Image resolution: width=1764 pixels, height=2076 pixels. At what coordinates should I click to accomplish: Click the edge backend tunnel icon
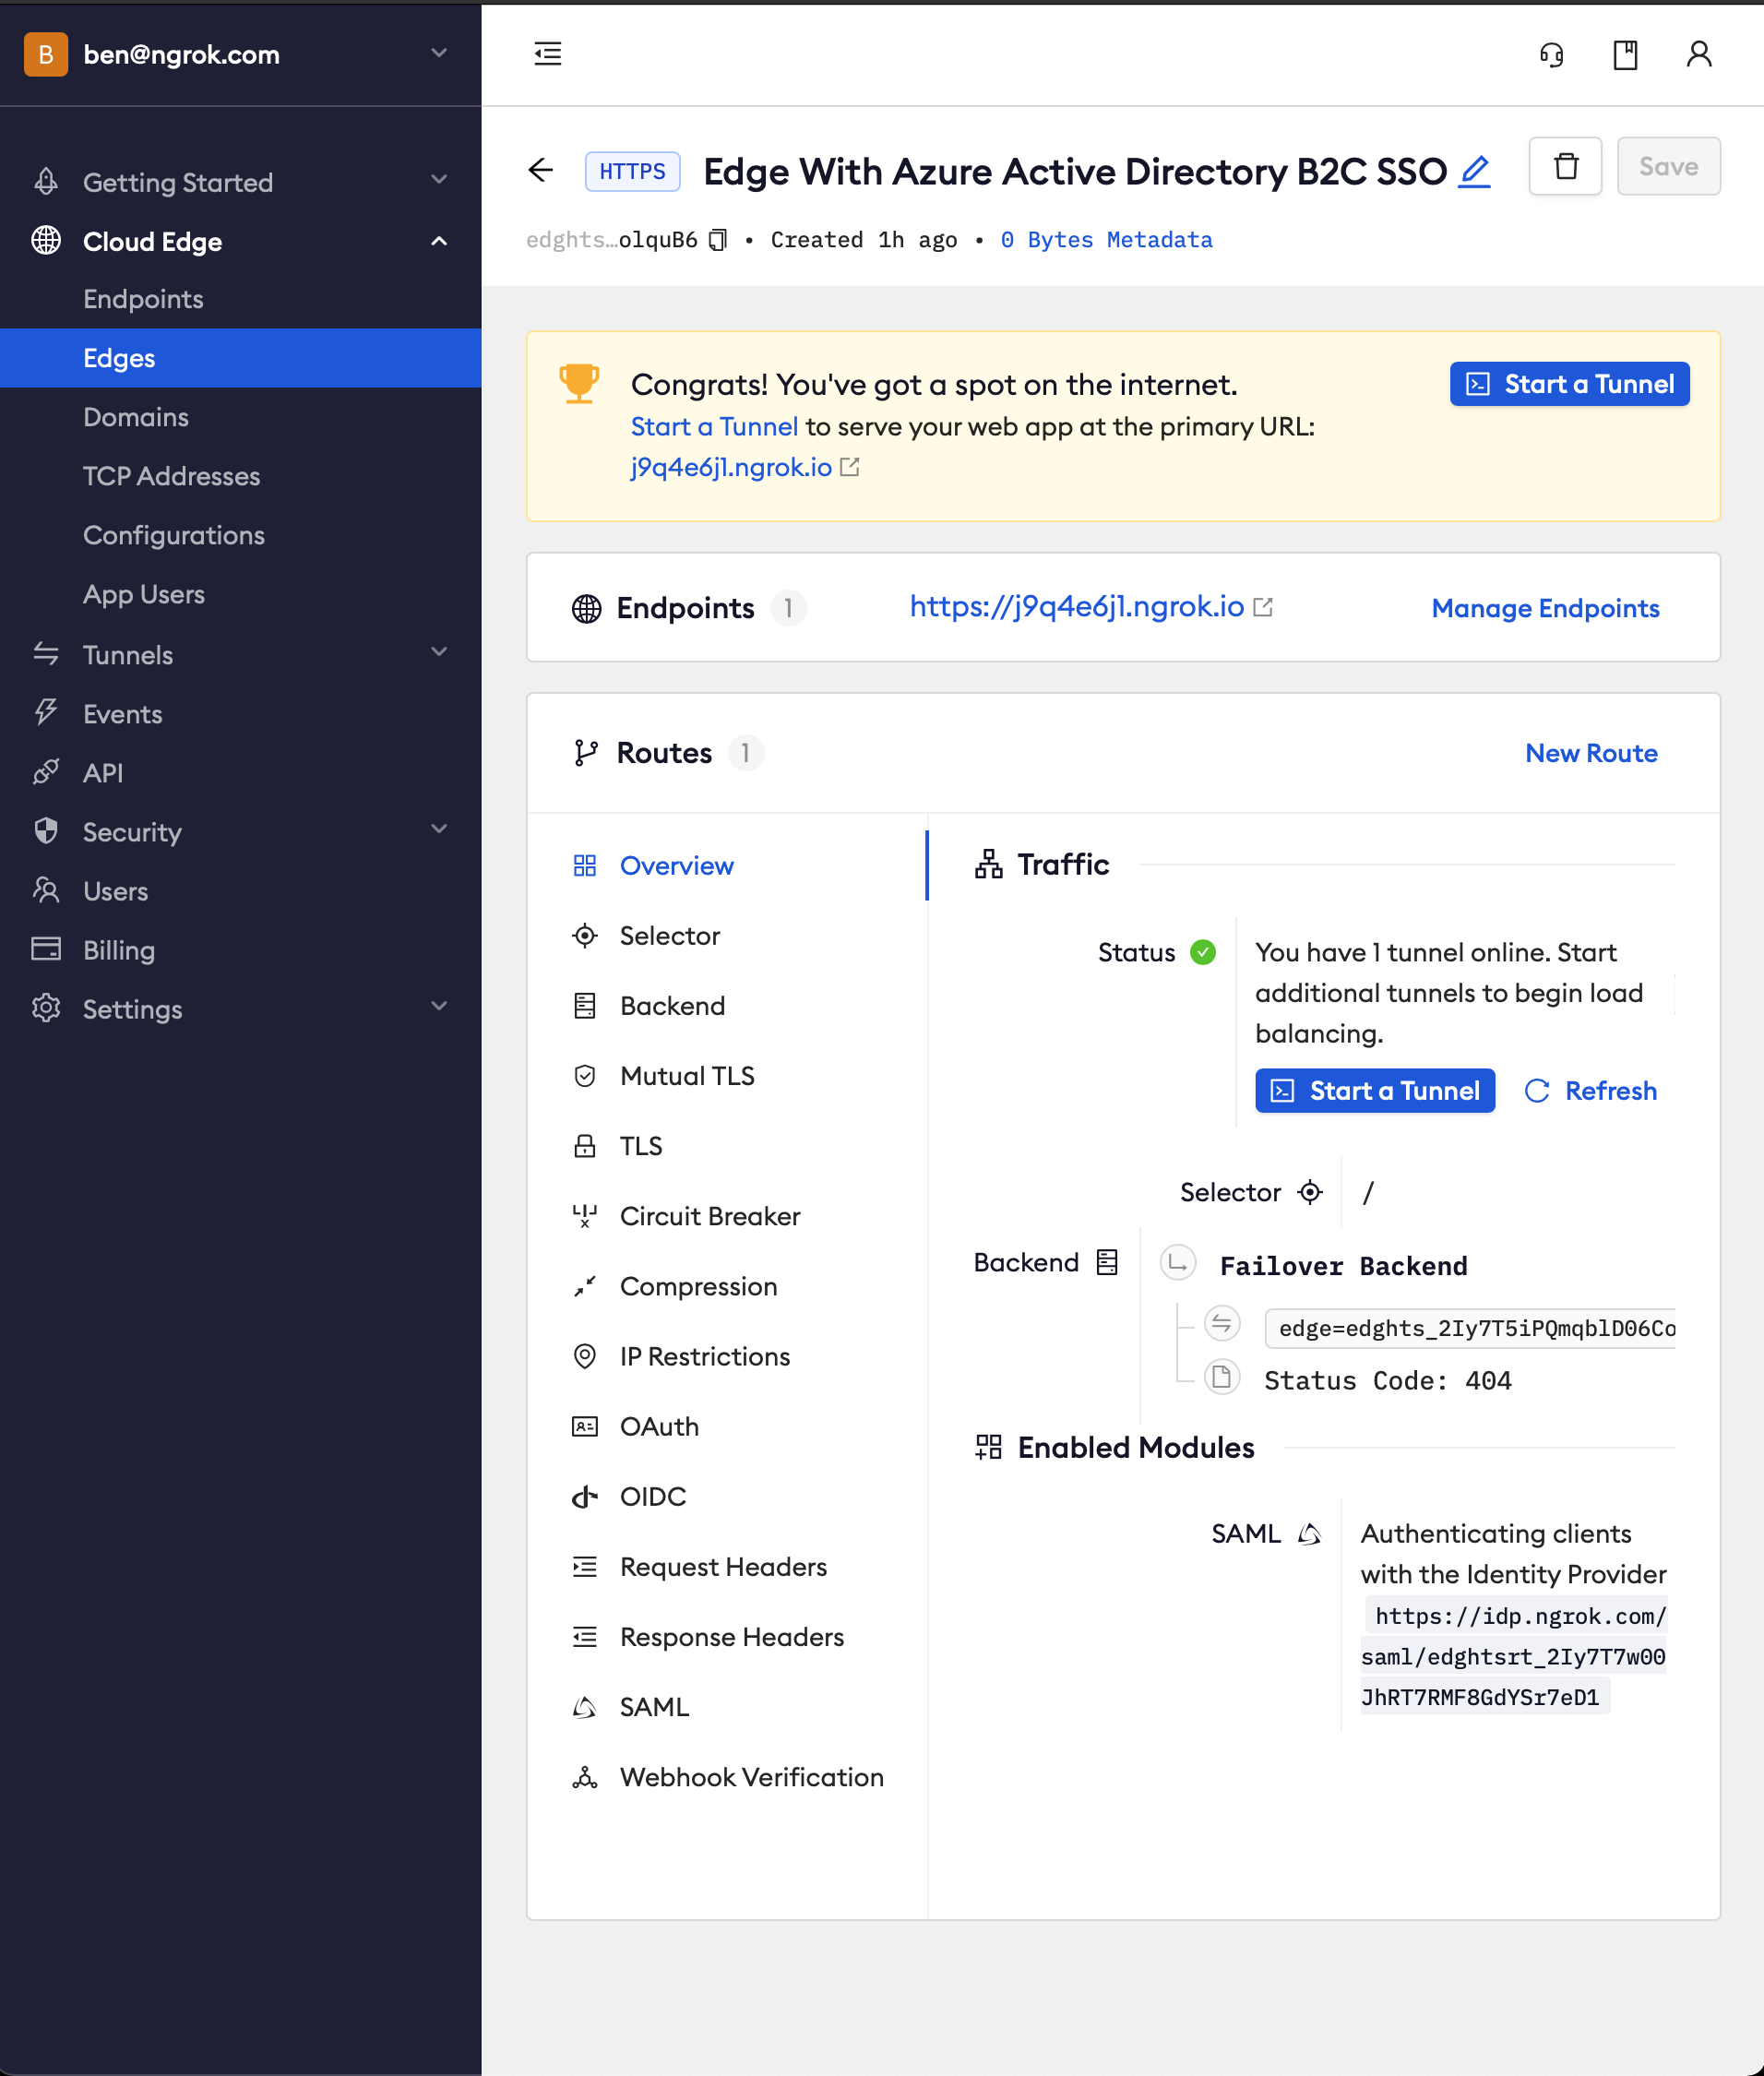click(1221, 1323)
